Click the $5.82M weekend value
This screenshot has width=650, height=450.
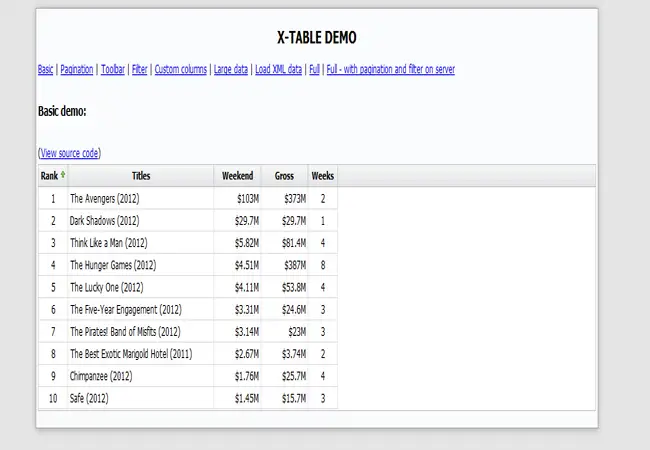click(x=247, y=243)
